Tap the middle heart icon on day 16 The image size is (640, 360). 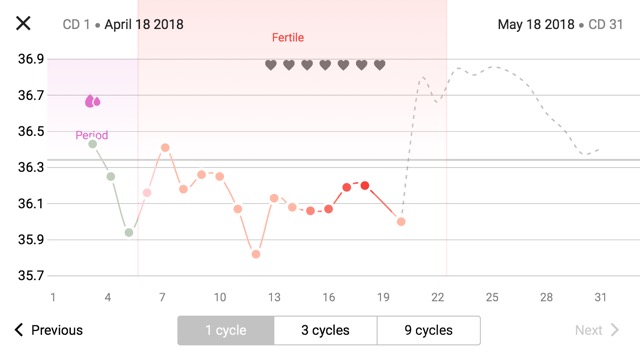click(x=325, y=65)
